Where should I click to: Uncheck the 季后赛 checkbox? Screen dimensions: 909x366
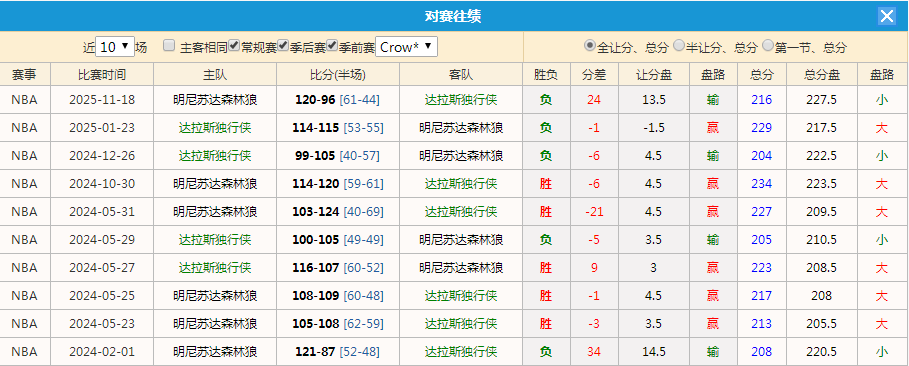pyautogui.click(x=283, y=45)
